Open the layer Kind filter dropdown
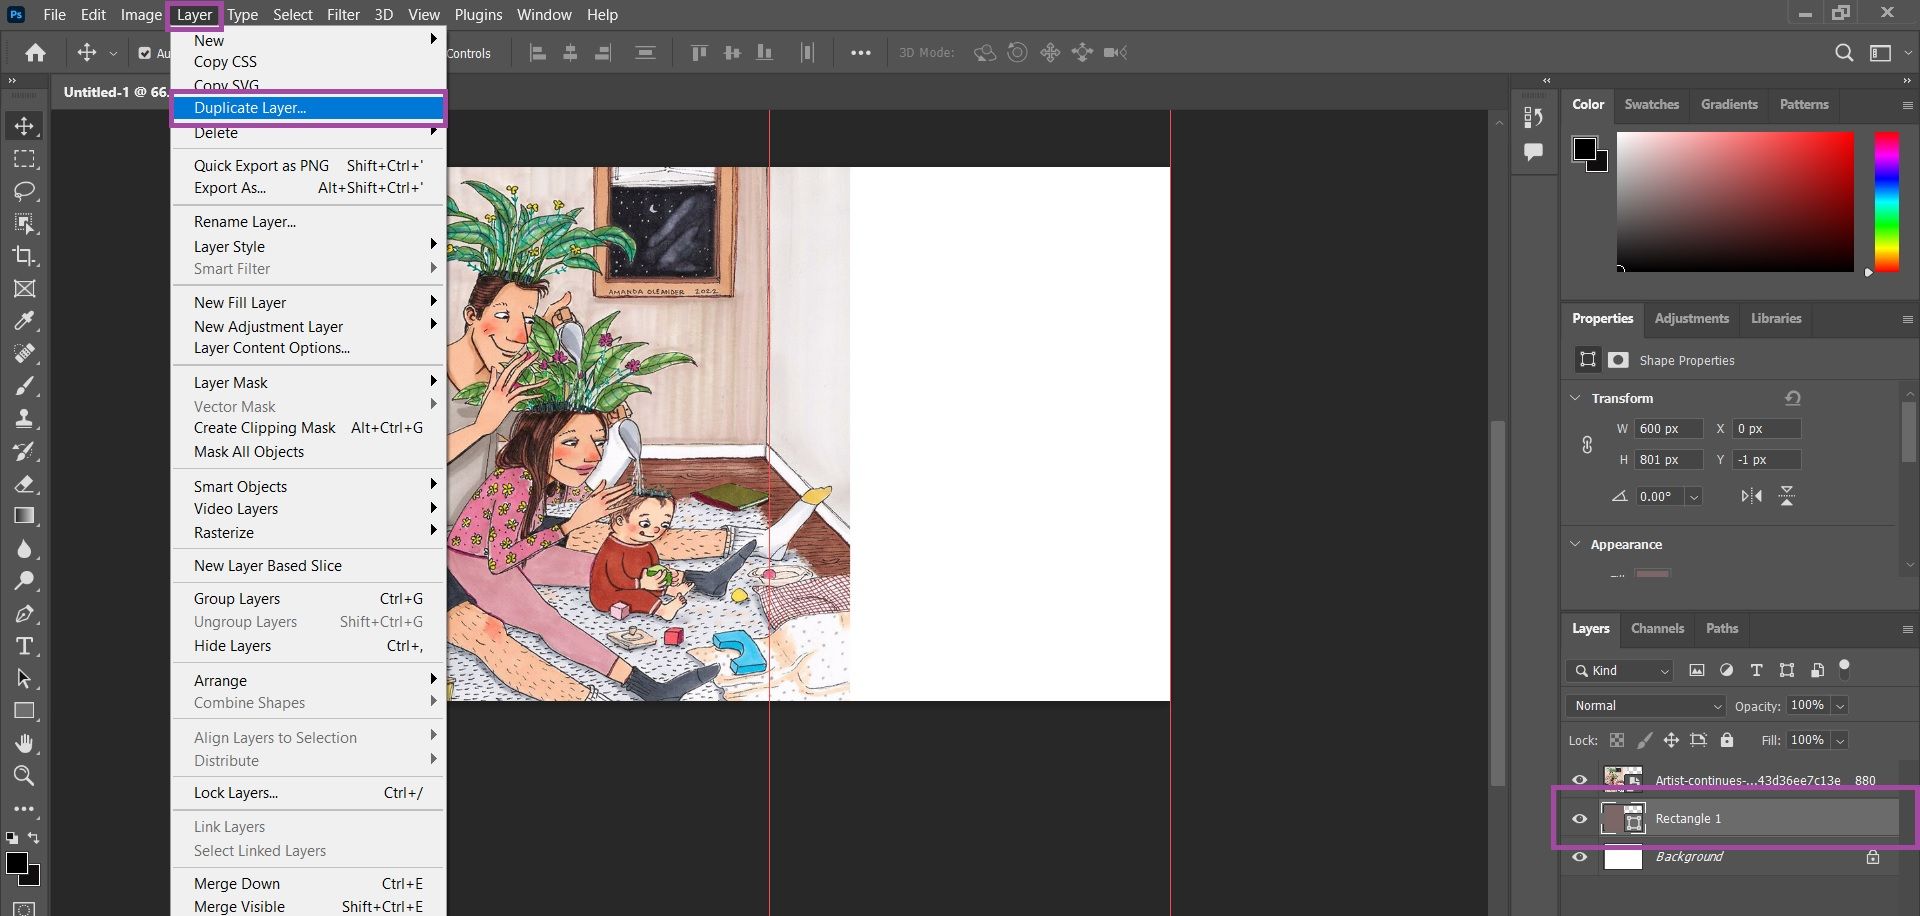 click(x=1620, y=671)
